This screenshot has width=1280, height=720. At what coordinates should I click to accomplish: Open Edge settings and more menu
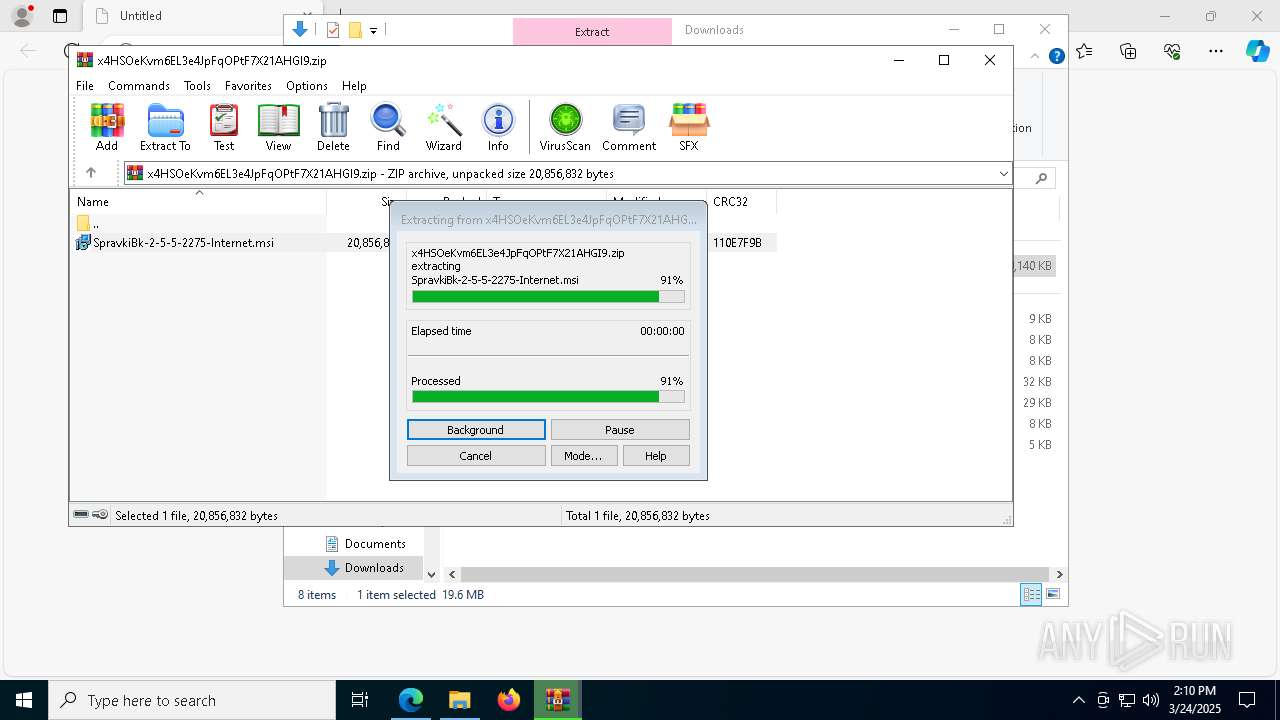pos(1216,51)
